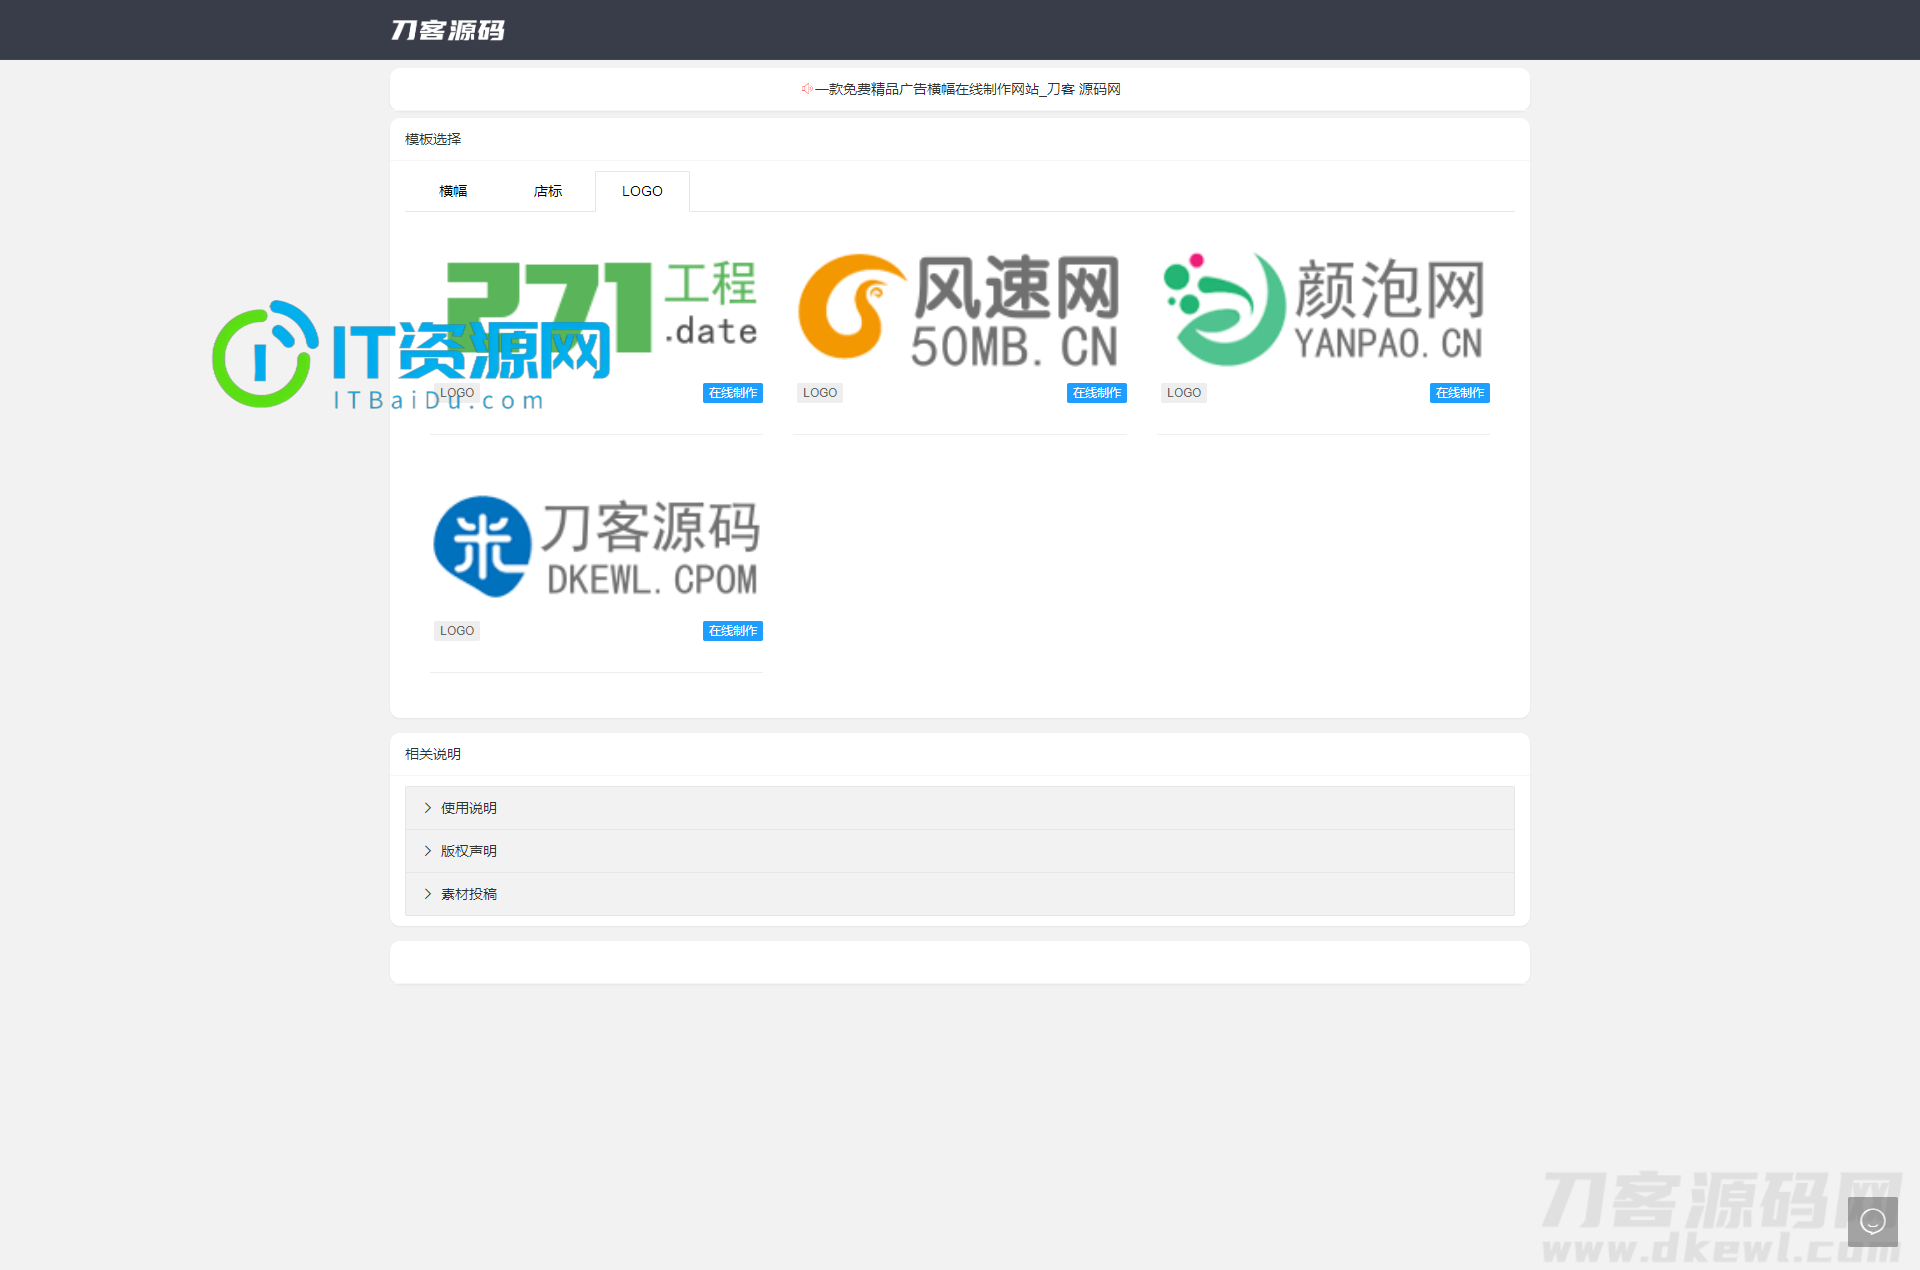Expand the 素材投稿 section
Image resolution: width=1920 pixels, height=1270 pixels.
(960, 894)
